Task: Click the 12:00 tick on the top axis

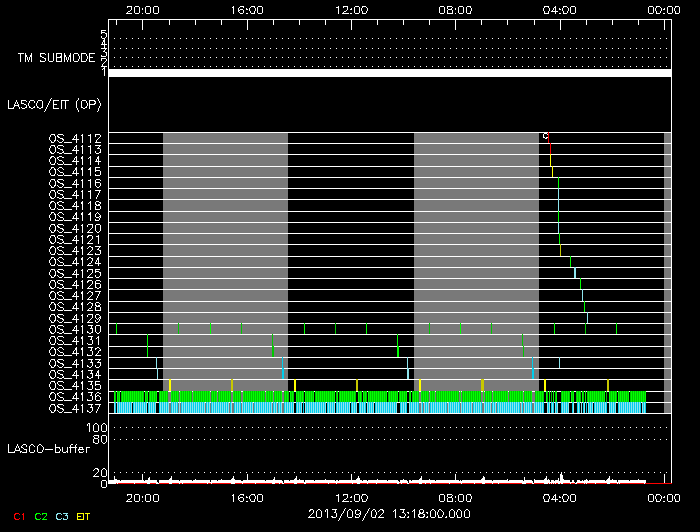Action: pyautogui.click(x=351, y=9)
